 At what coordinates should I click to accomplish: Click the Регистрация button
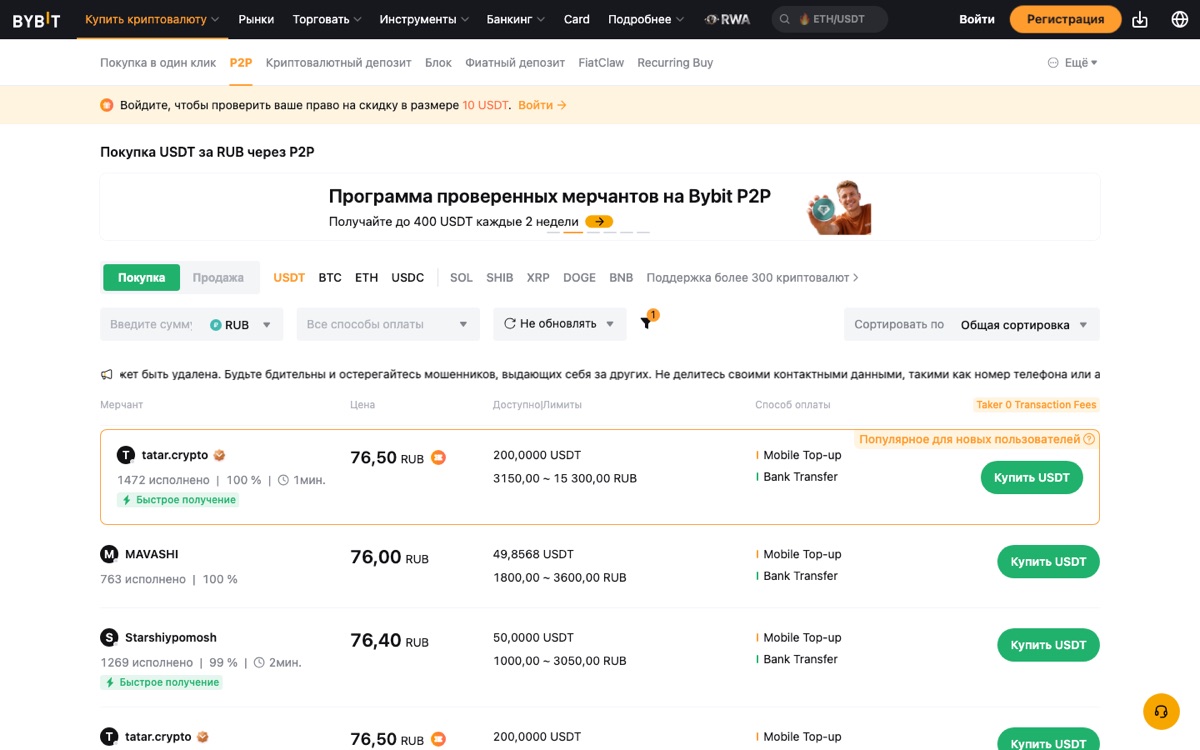click(1066, 19)
